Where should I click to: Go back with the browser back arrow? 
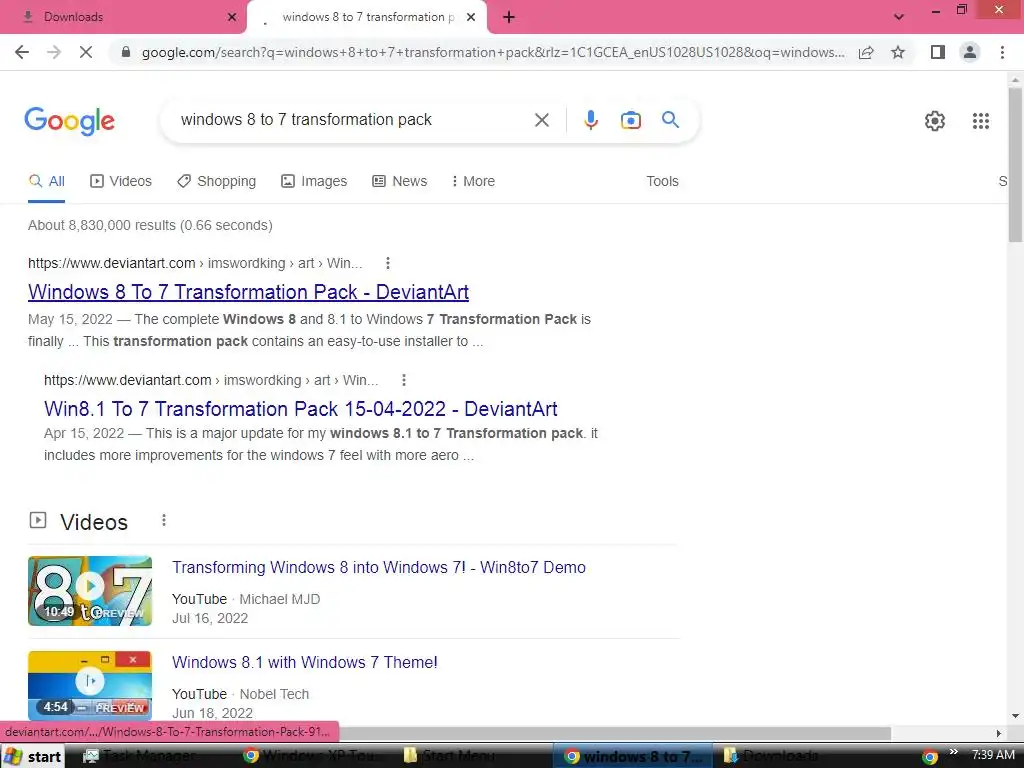point(22,52)
